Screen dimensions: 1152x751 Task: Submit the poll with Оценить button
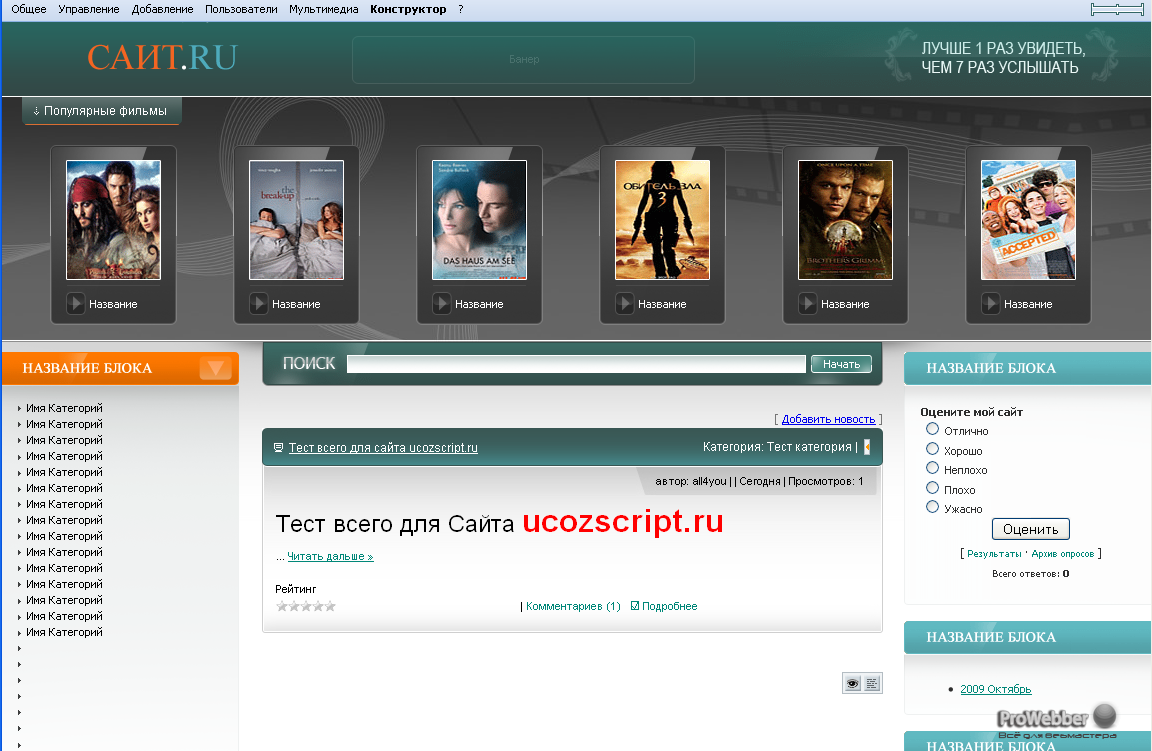point(1031,529)
